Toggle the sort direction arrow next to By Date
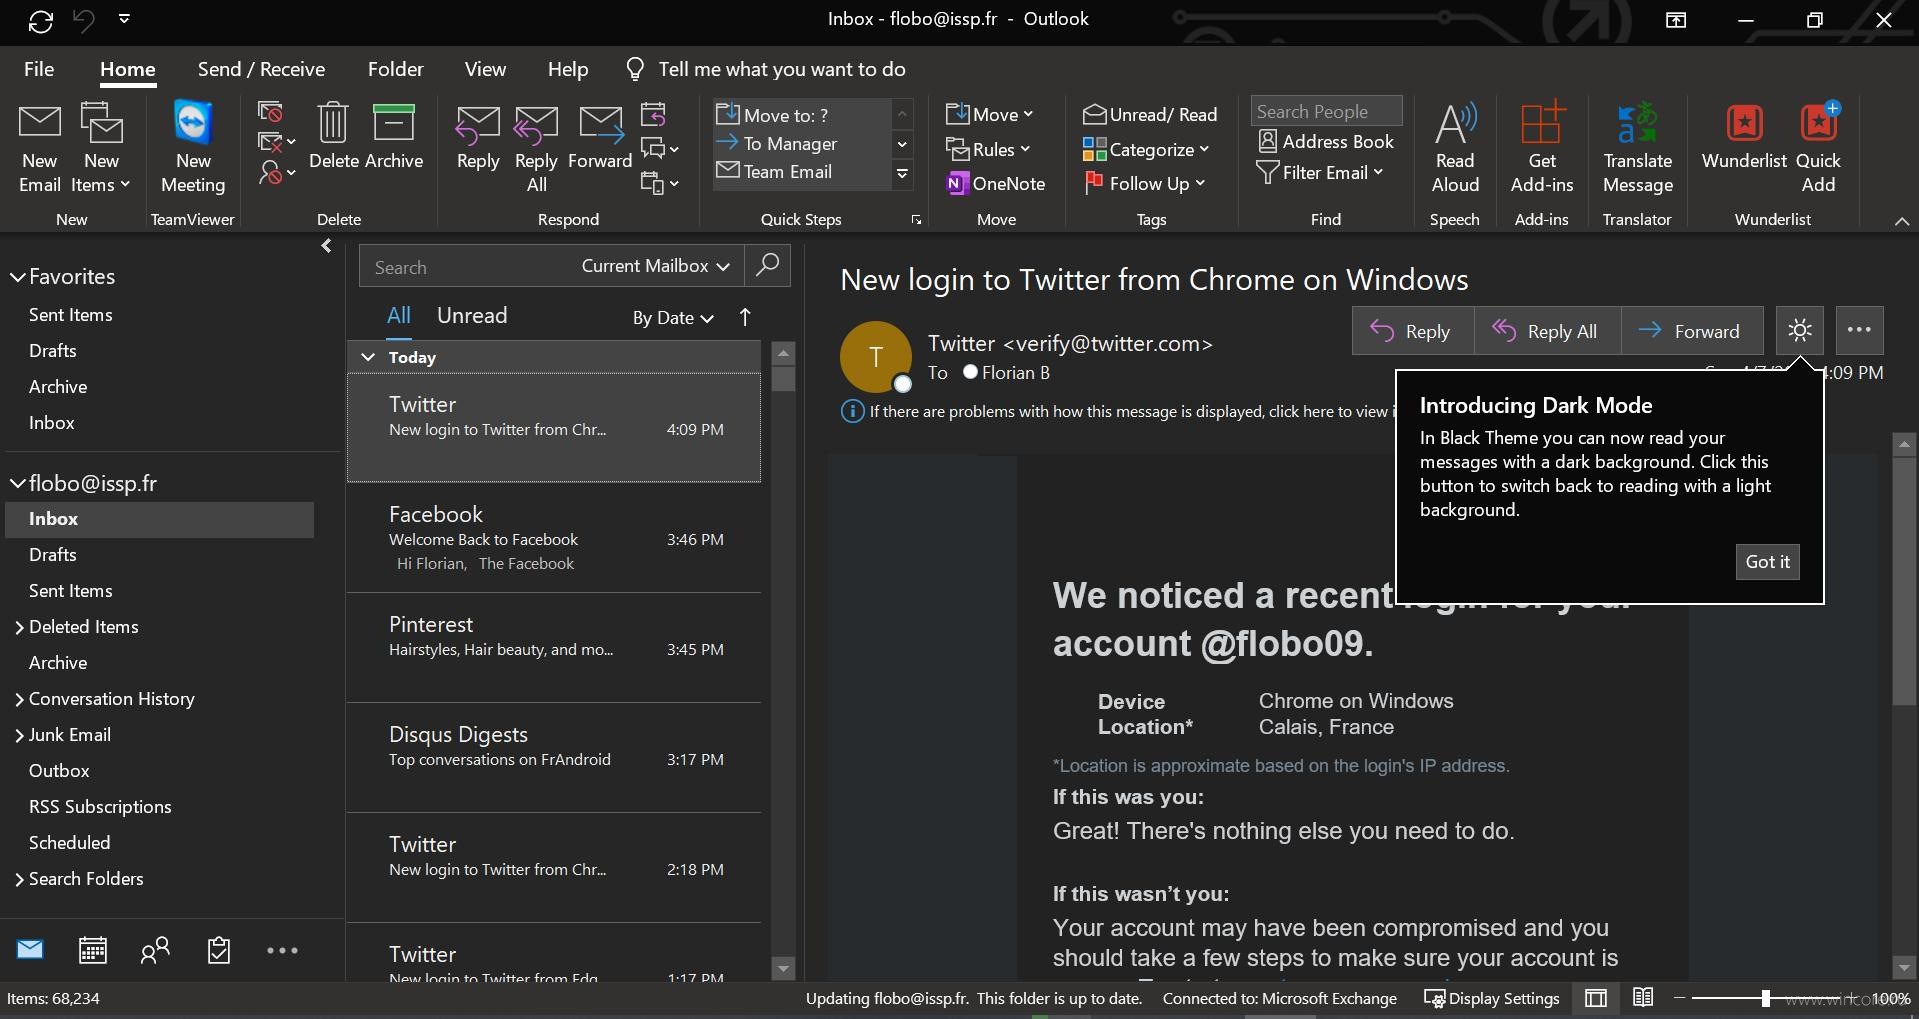1919x1019 pixels. 745,318
